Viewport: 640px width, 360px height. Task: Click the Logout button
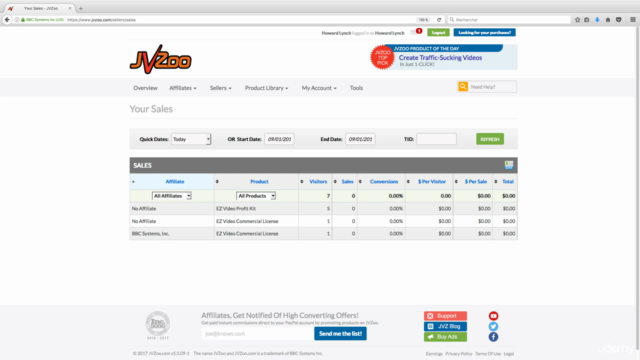pyautogui.click(x=438, y=32)
